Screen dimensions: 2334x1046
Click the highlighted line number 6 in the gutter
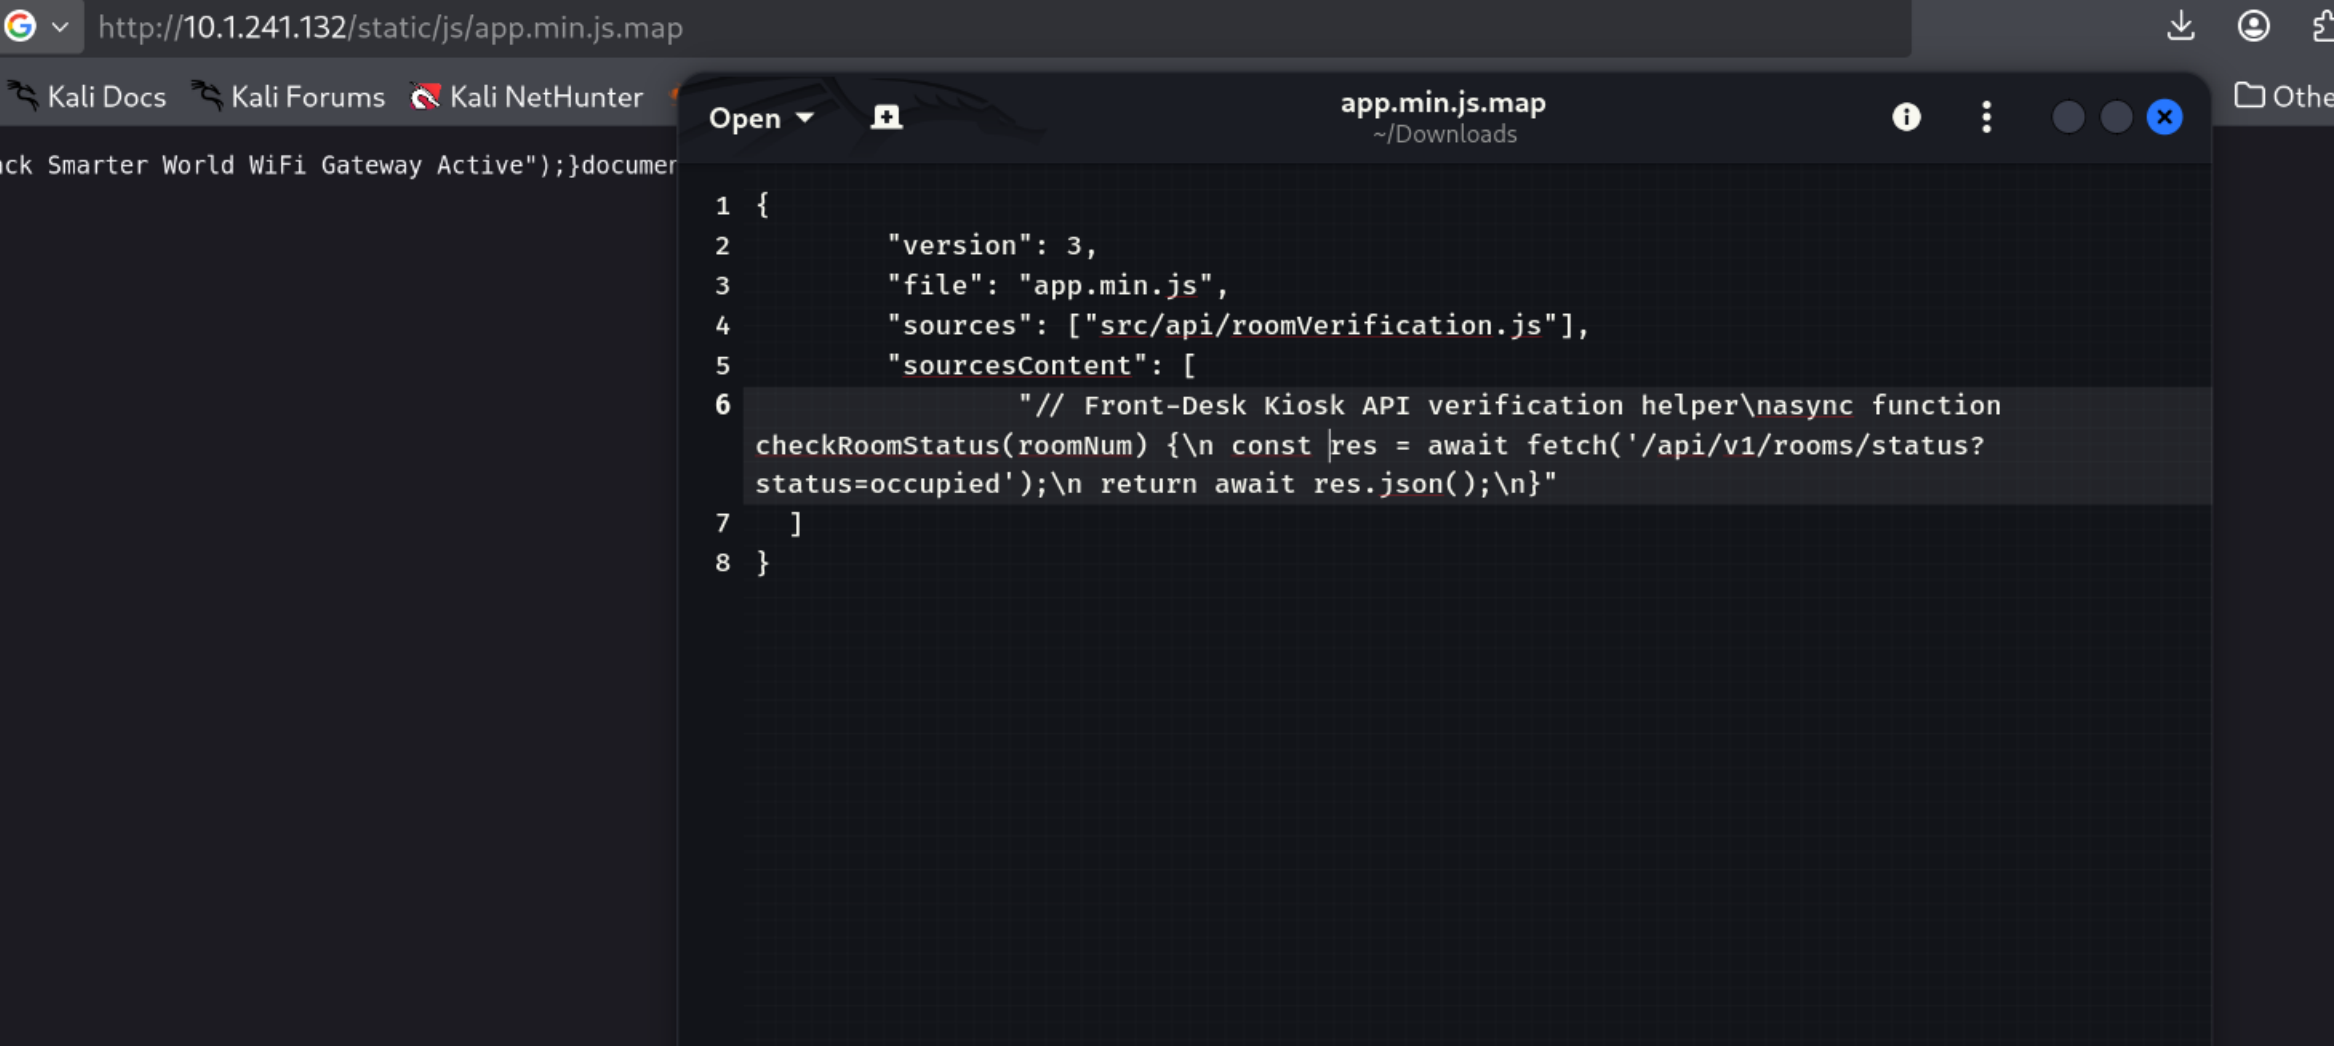722,405
